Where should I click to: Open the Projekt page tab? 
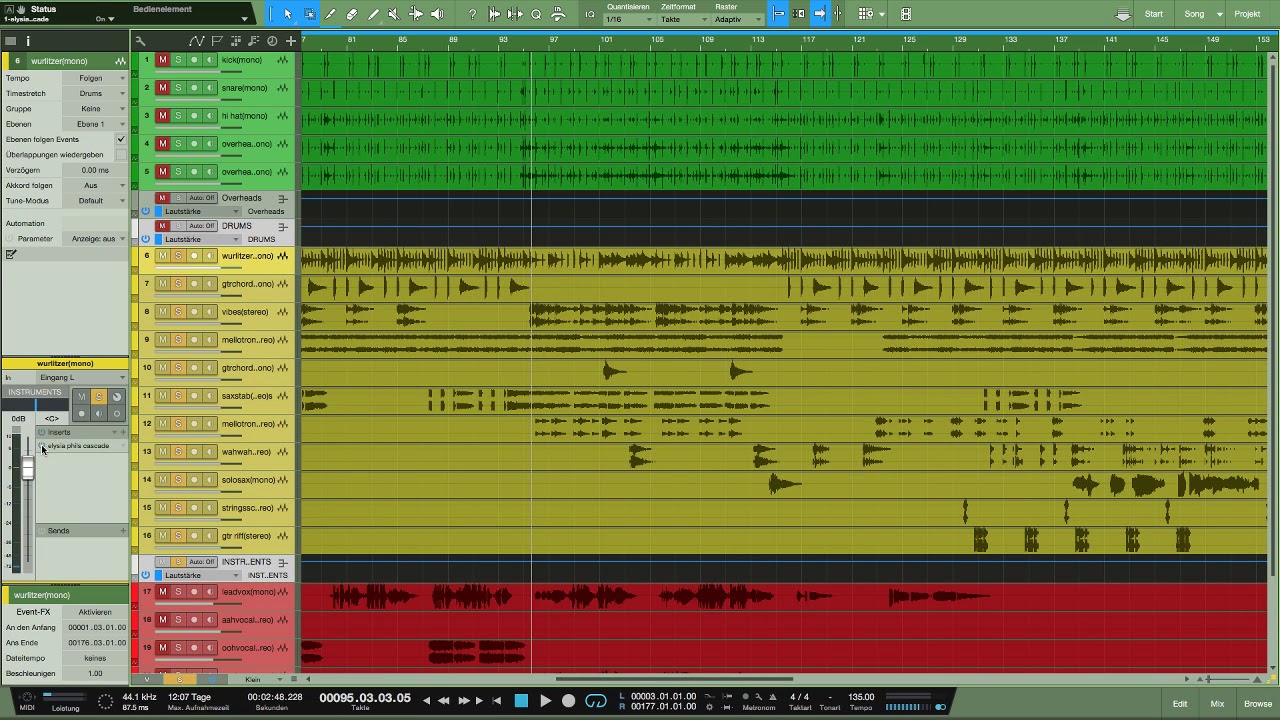click(1247, 14)
